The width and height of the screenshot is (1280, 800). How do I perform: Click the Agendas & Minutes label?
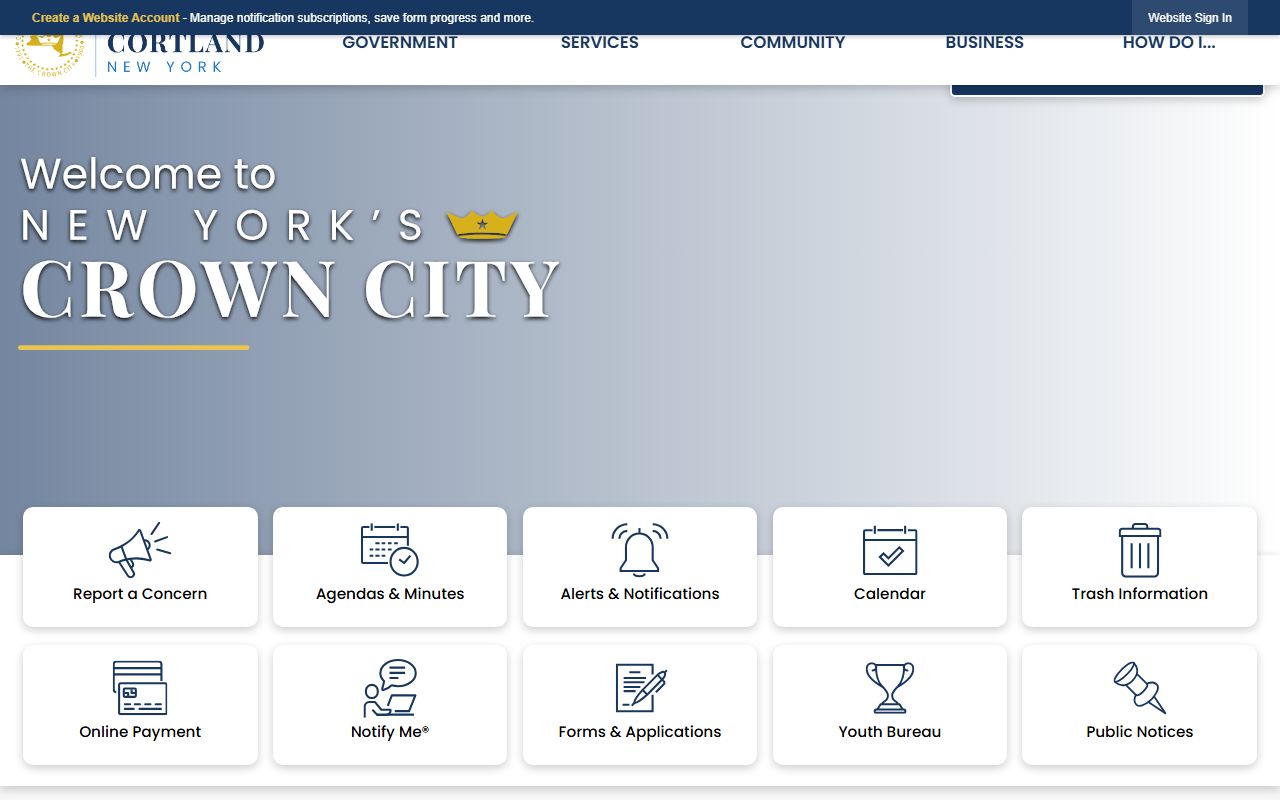tap(390, 594)
